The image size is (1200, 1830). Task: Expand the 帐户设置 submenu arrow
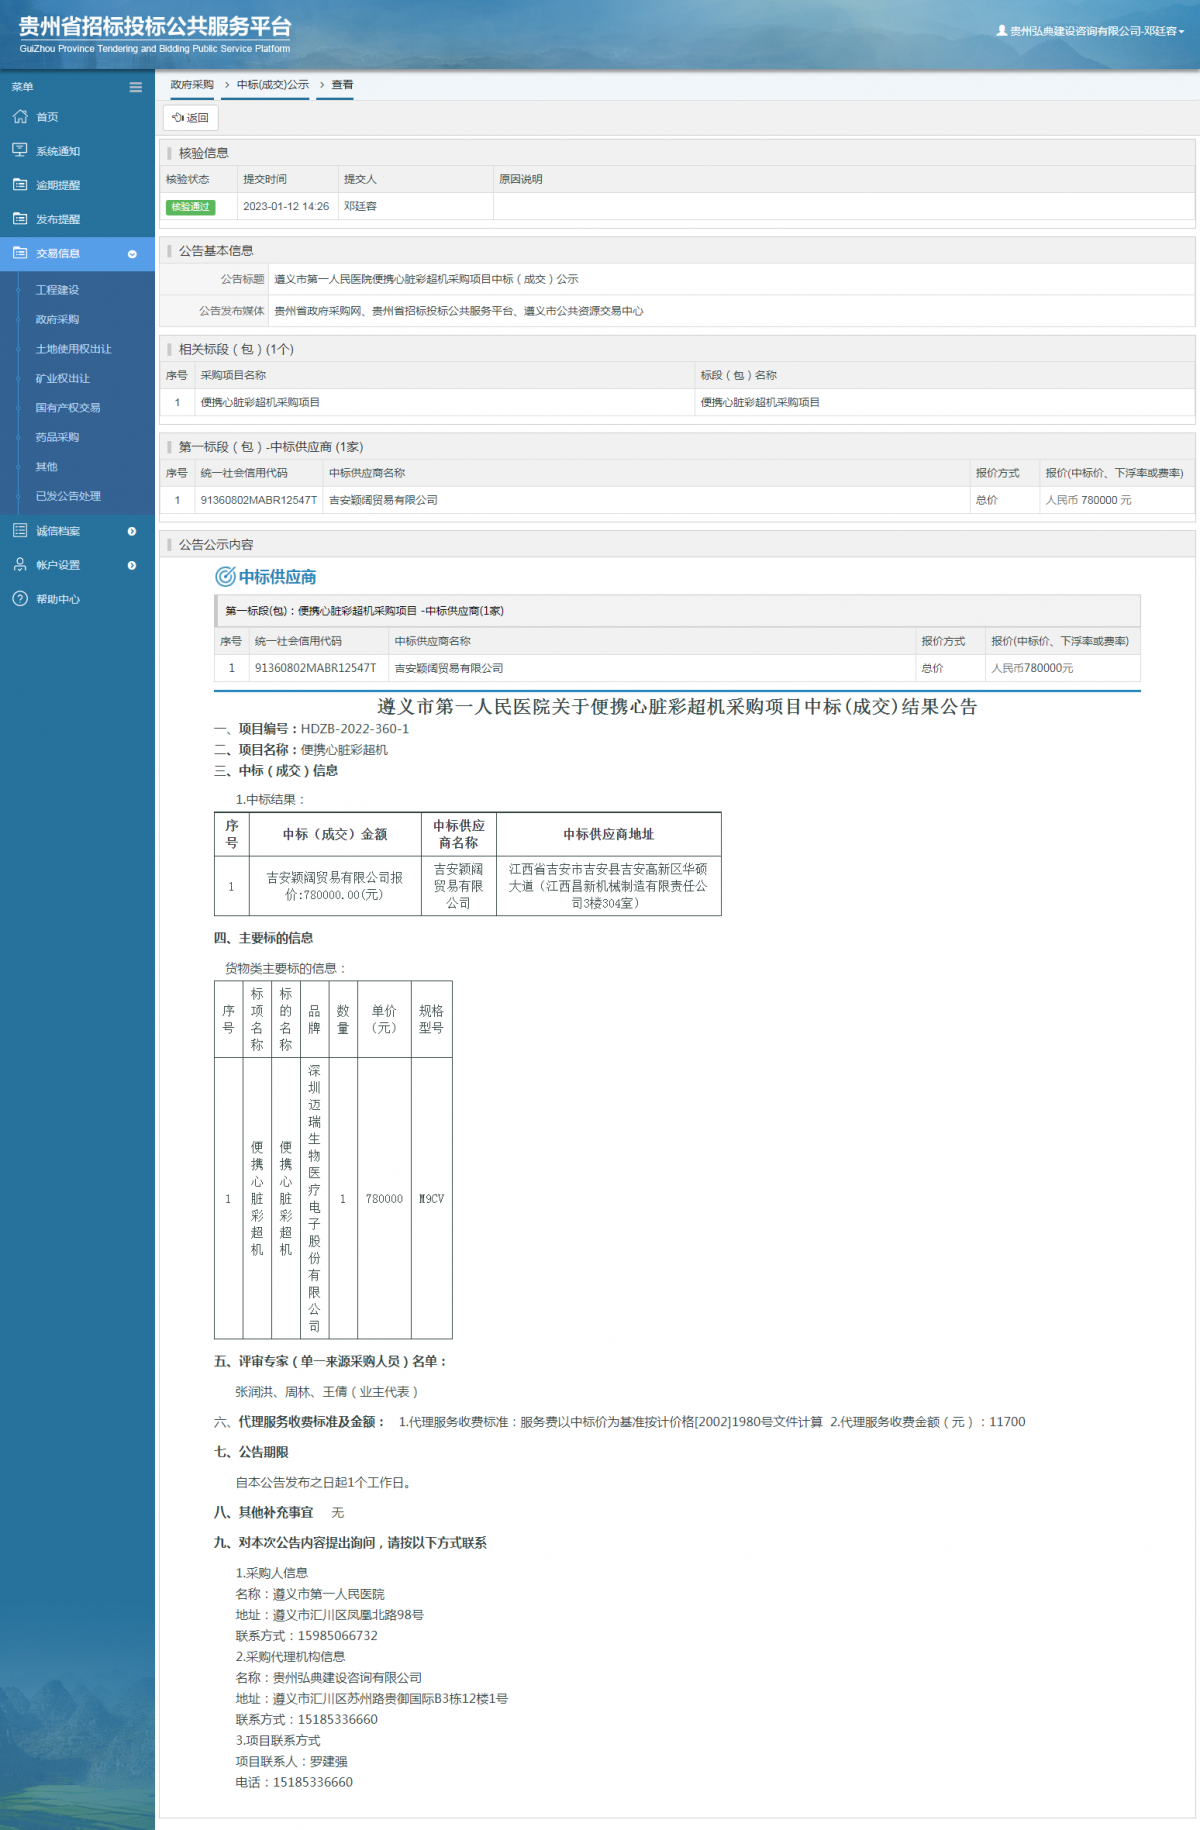(x=132, y=565)
